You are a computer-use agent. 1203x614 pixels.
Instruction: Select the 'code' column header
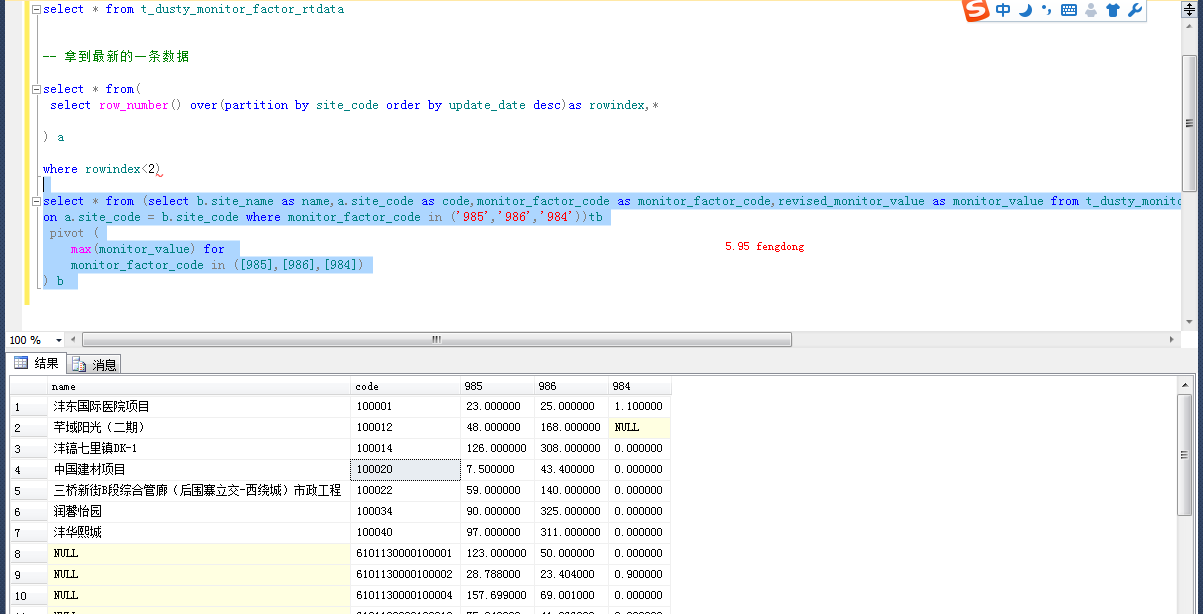pyautogui.click(x=406, y=386)
